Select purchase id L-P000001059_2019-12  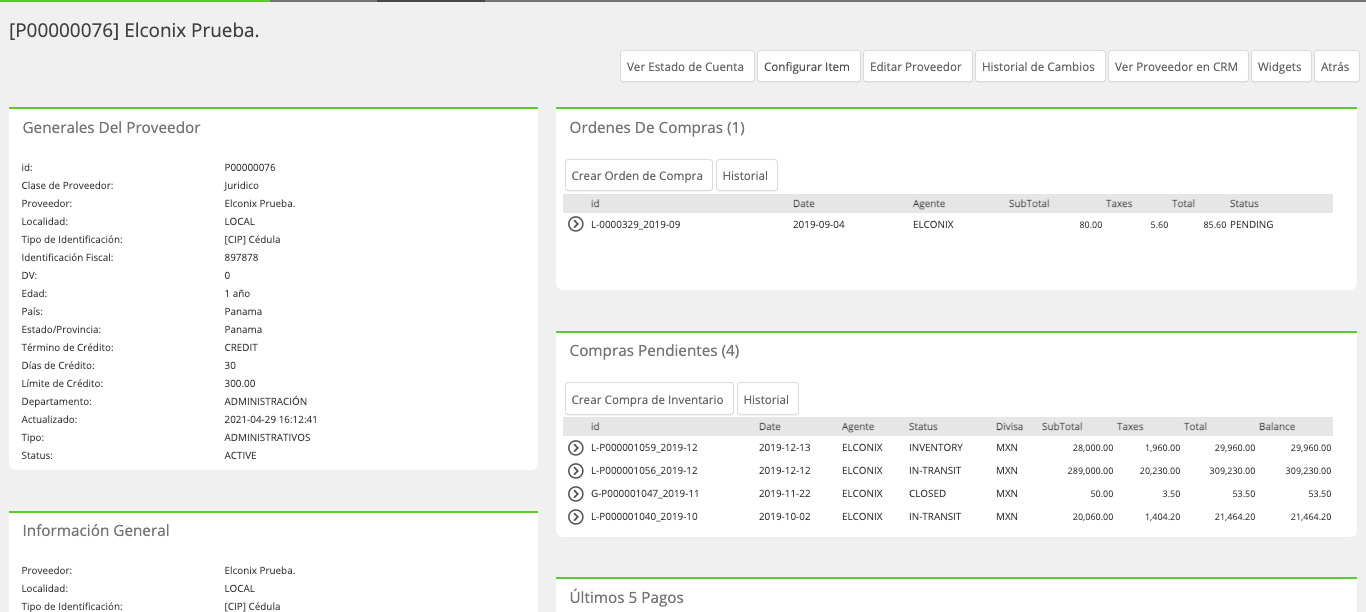tap(644, 448)
